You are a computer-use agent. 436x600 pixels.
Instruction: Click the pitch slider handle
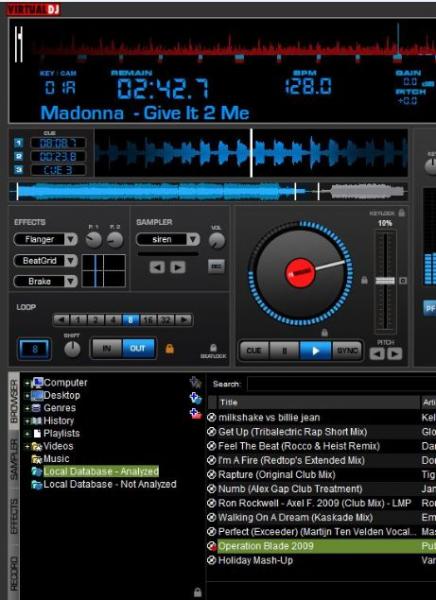pyautogui.click(x=385, y=281)
